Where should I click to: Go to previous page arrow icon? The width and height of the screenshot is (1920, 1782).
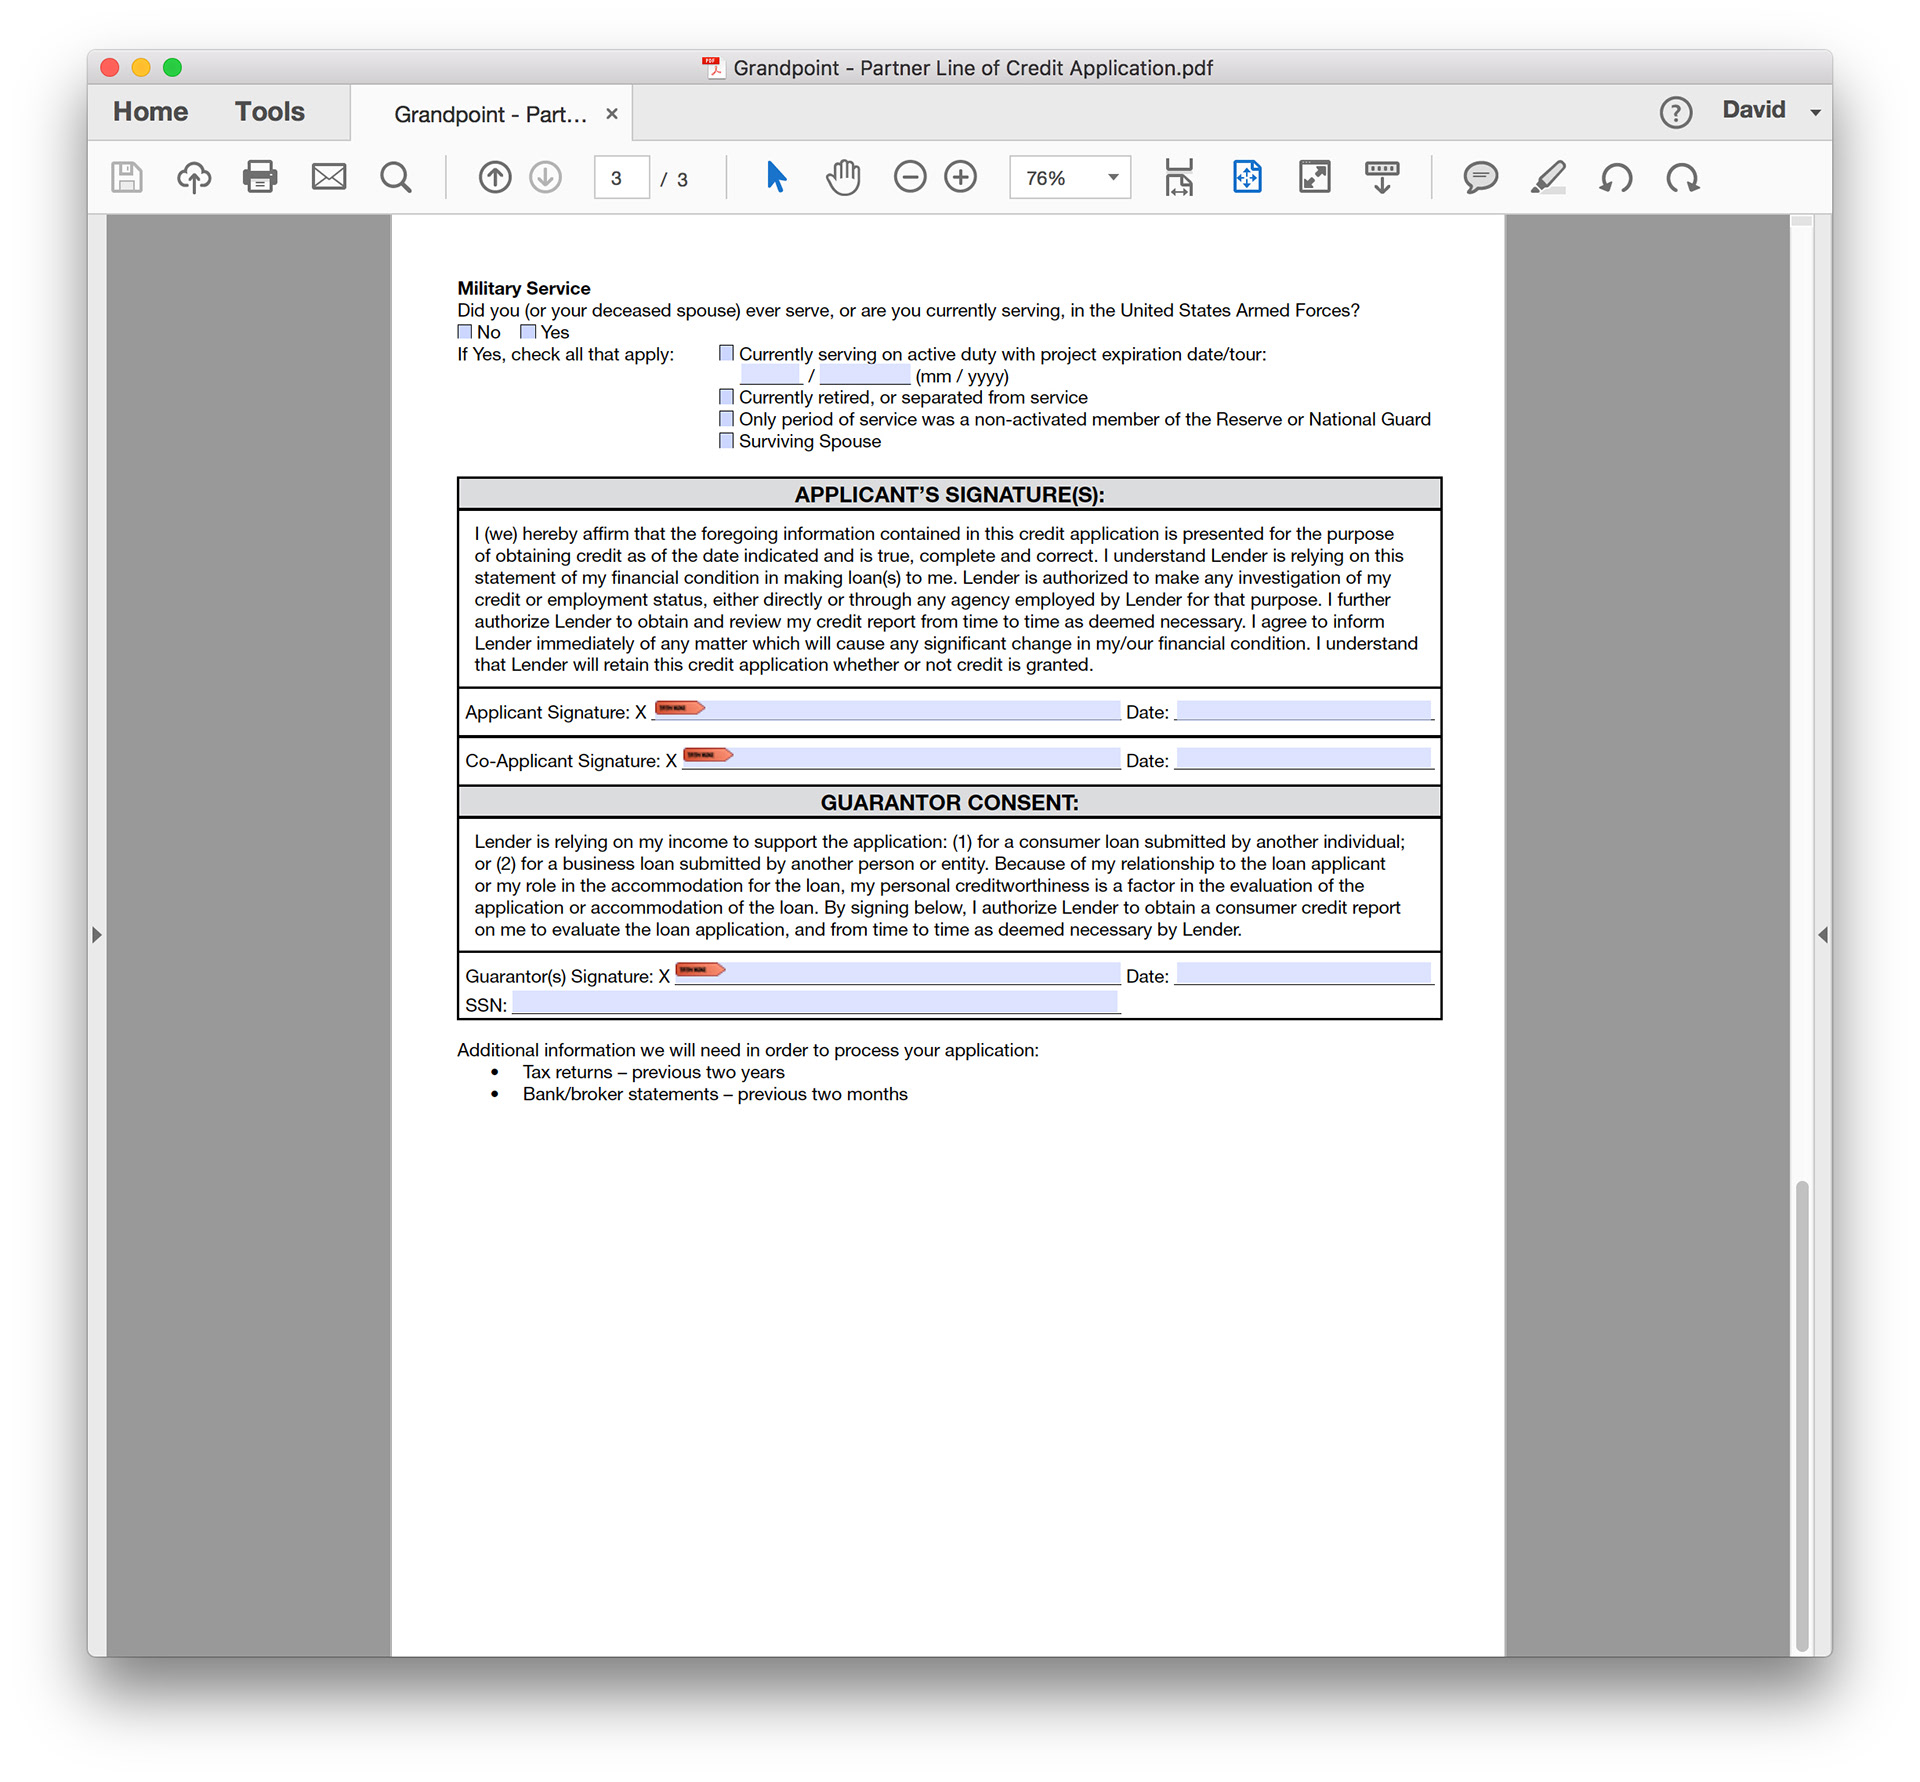tap(495, 178)
